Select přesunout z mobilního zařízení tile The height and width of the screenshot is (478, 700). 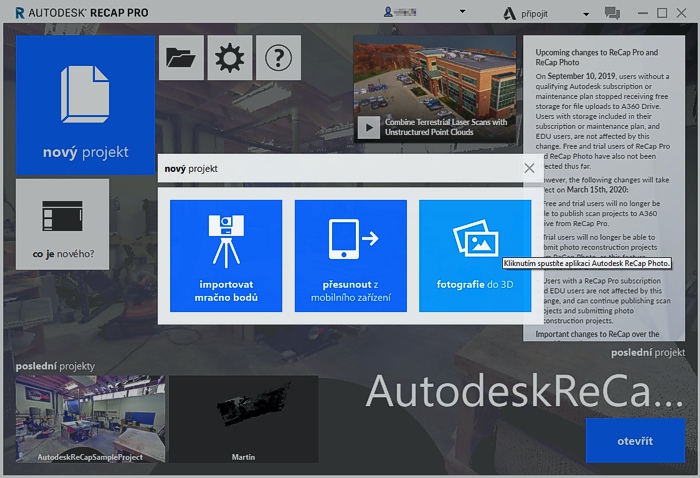point(351,256)
